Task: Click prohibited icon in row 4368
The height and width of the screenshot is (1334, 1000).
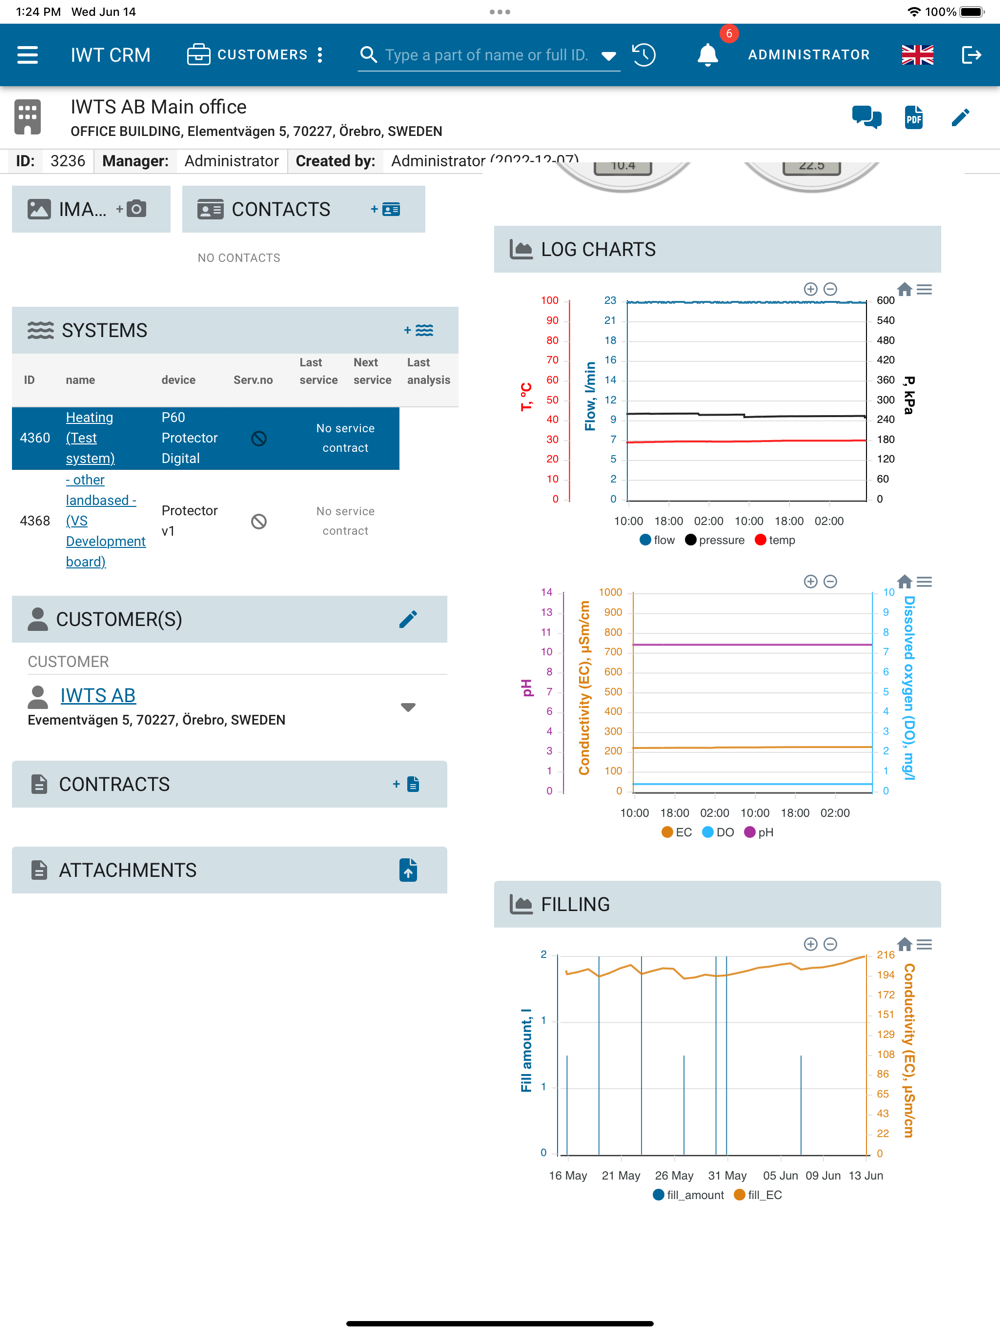Action: pos(259,521)
